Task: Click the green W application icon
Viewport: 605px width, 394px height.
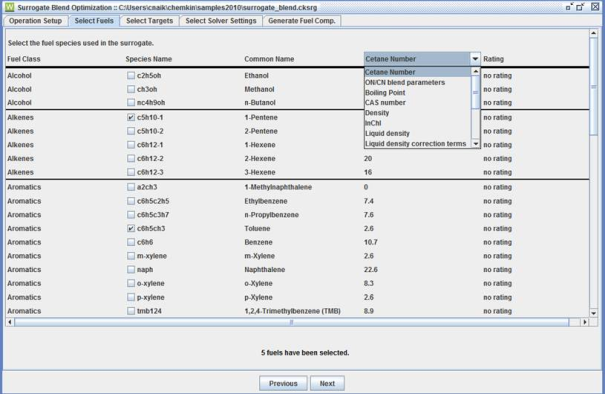Action: pyautogui.click(x=9, y=7)
